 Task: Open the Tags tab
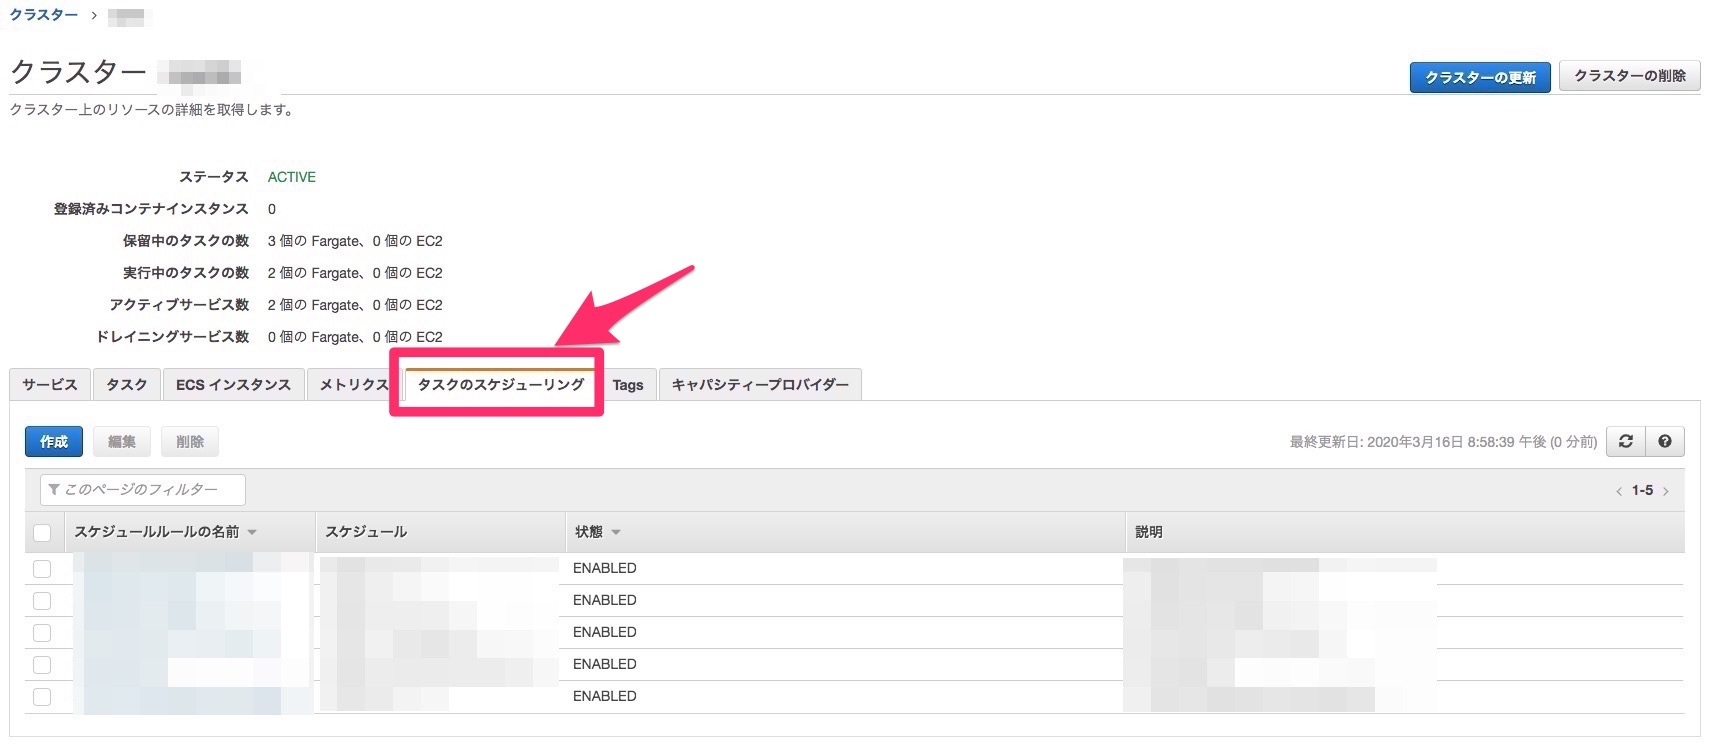click(628, 385)
